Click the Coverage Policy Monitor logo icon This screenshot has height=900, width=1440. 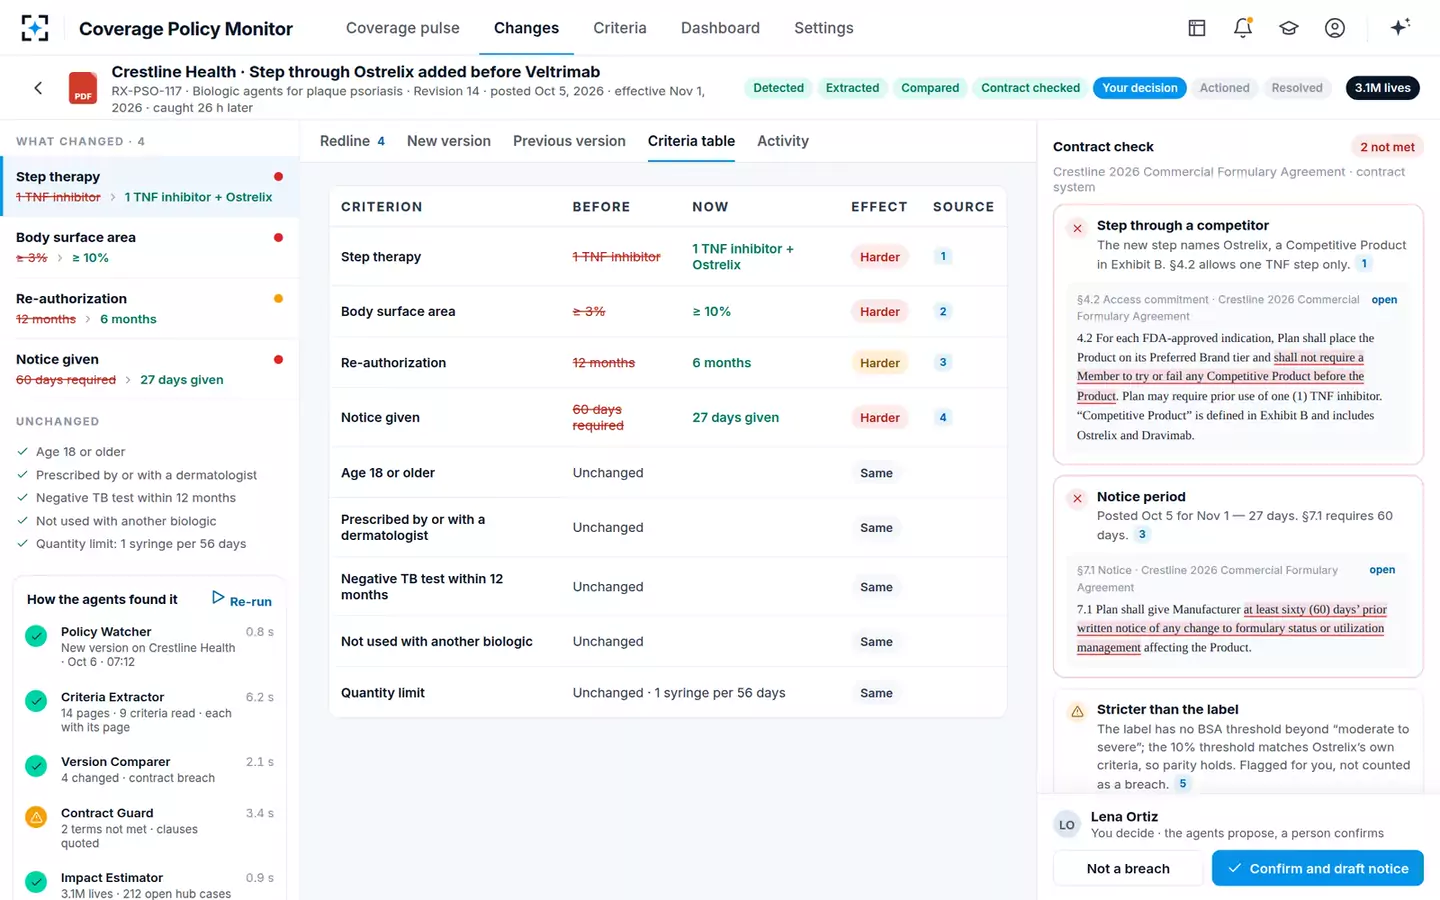pyautogui.click(x=35, y=28)
